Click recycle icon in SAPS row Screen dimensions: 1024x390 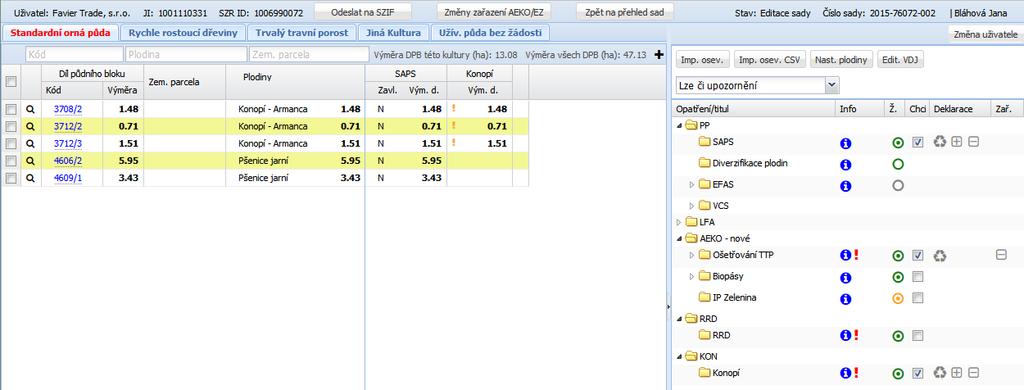[940, 141]
